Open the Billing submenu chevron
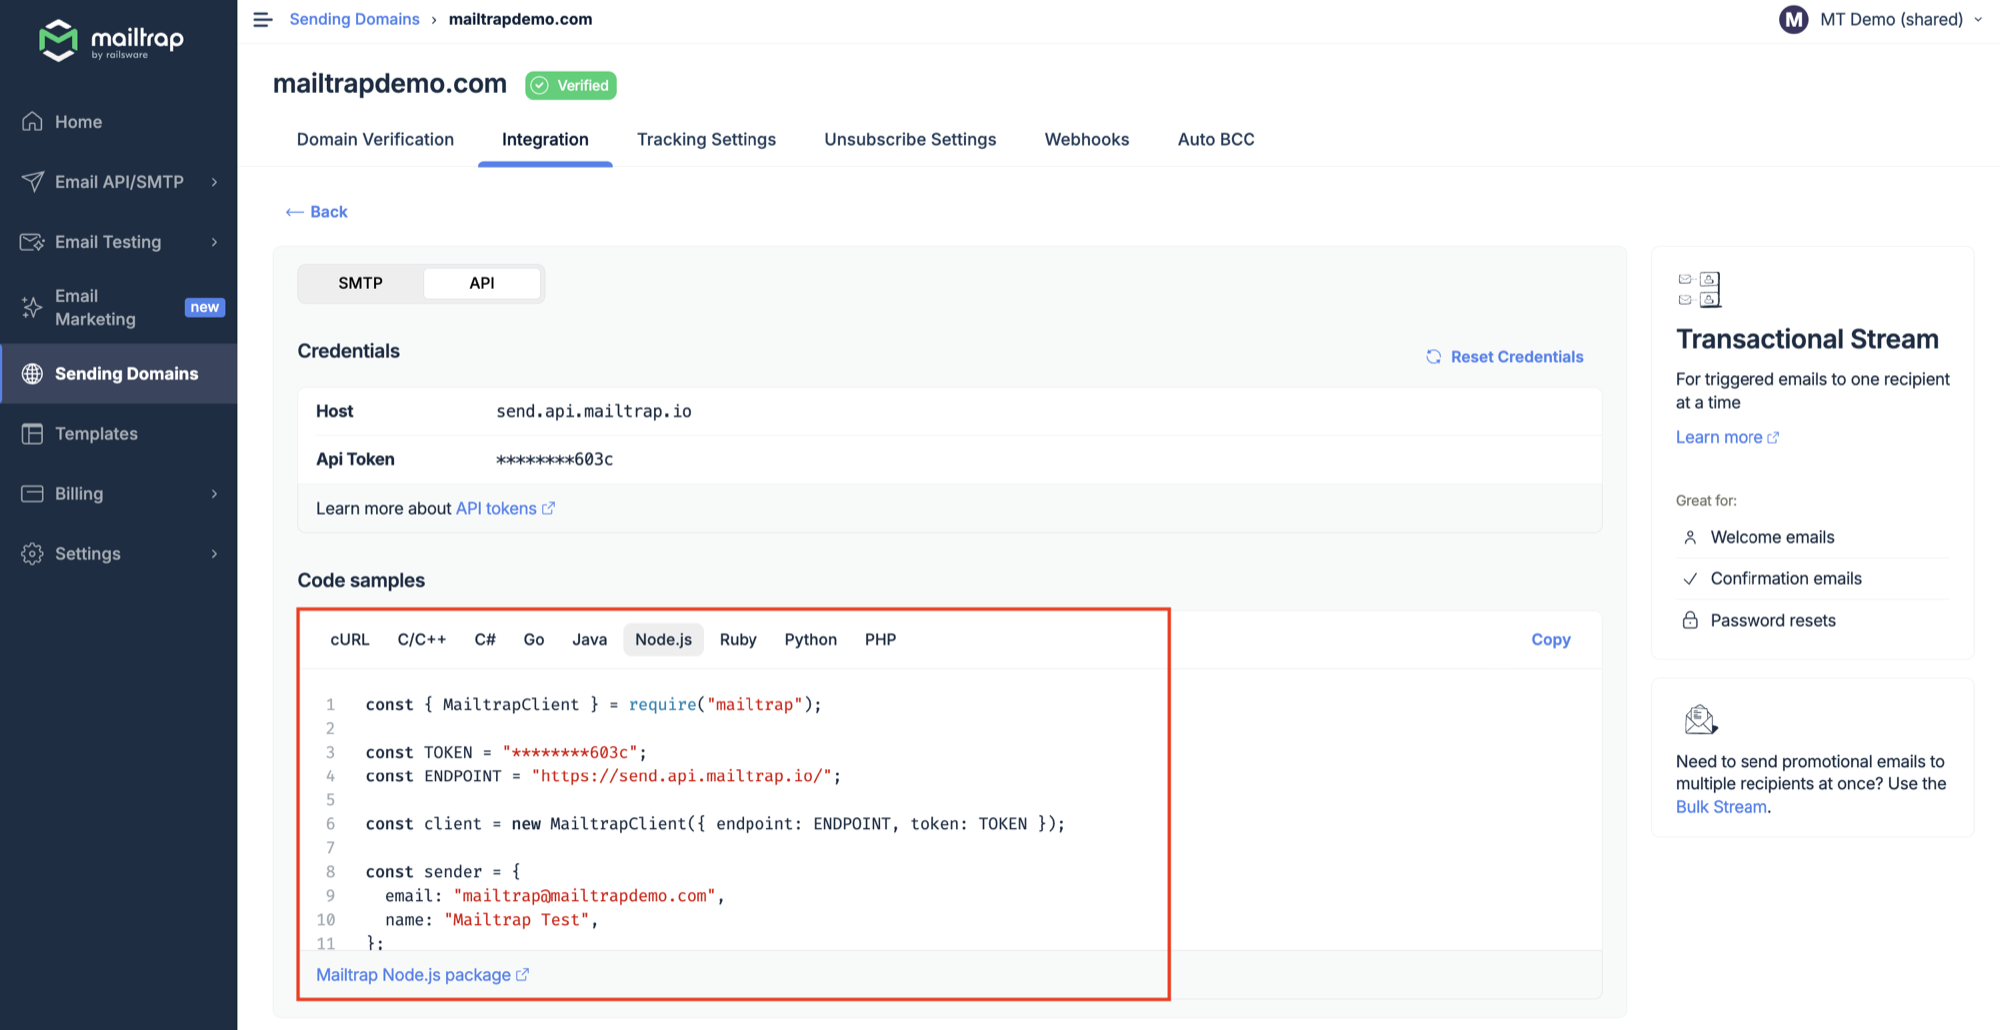Screen dimensions: 2000x1030 pos(214,494)
